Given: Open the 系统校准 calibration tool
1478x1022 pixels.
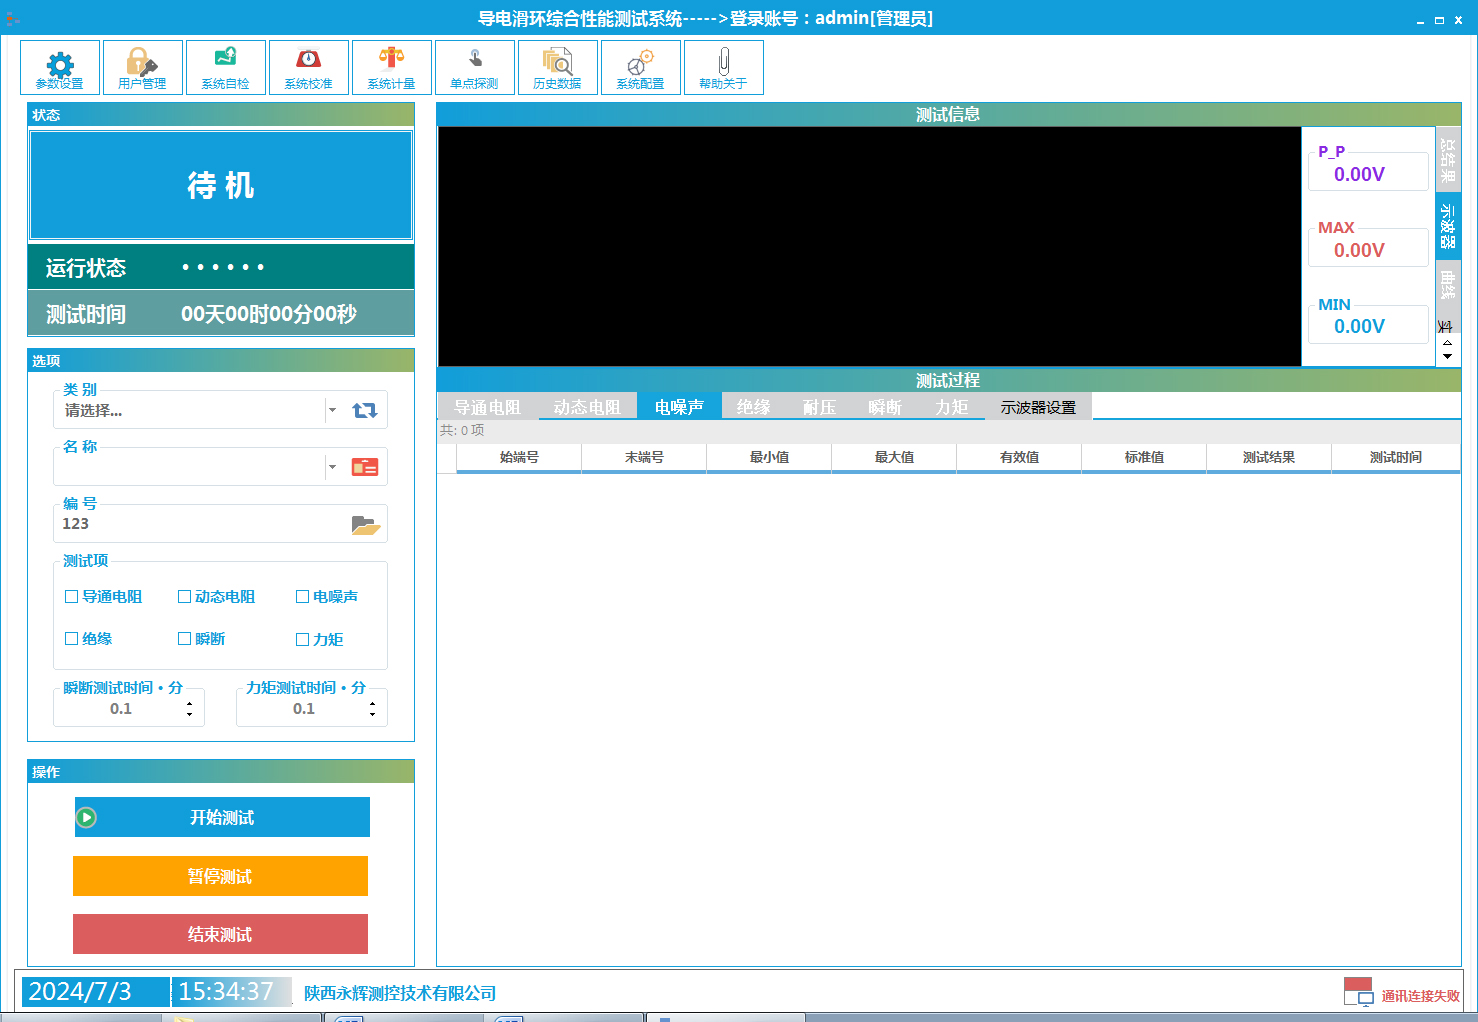Looking at the screenshot, I should tap(308, 67).
